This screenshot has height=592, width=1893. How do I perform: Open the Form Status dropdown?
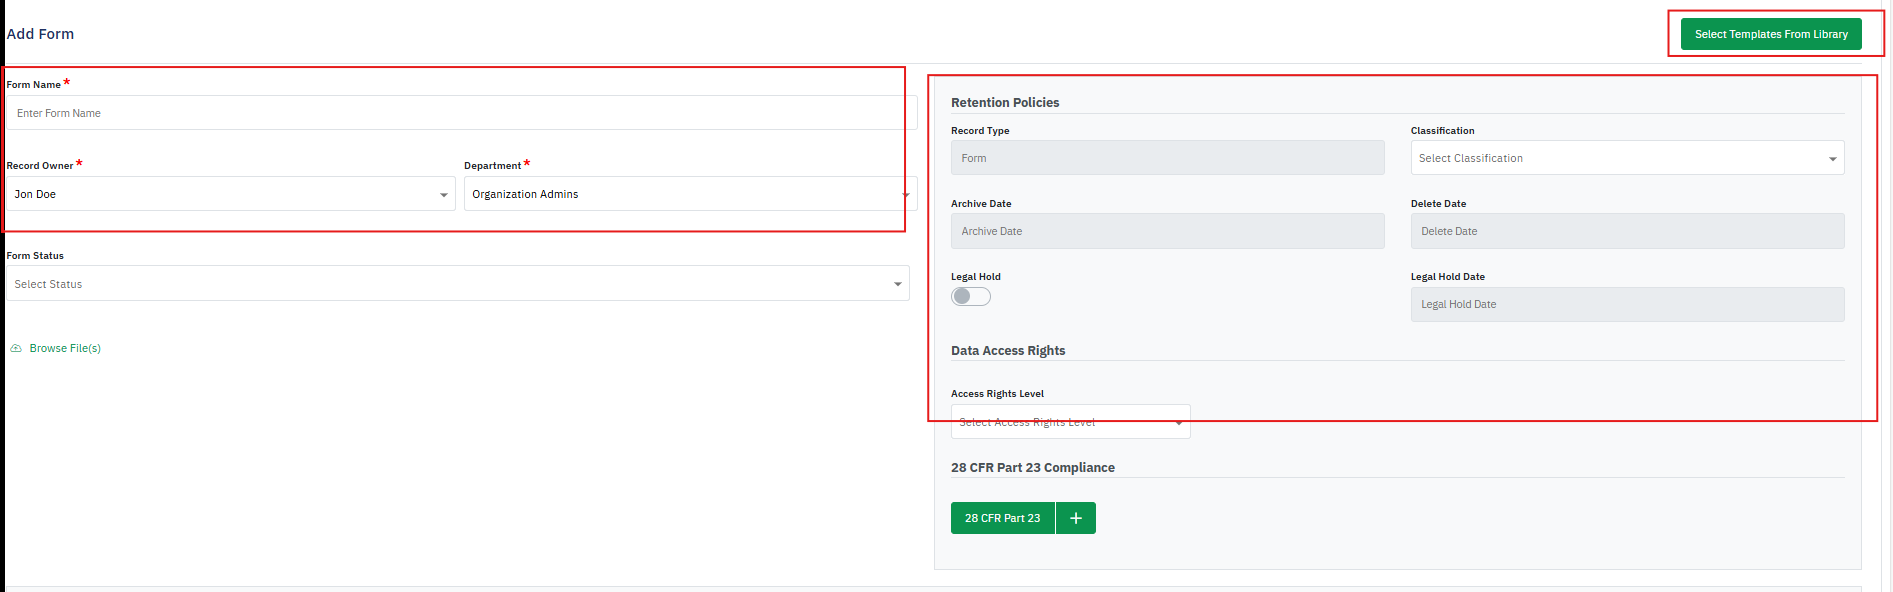tap(457, 284)
